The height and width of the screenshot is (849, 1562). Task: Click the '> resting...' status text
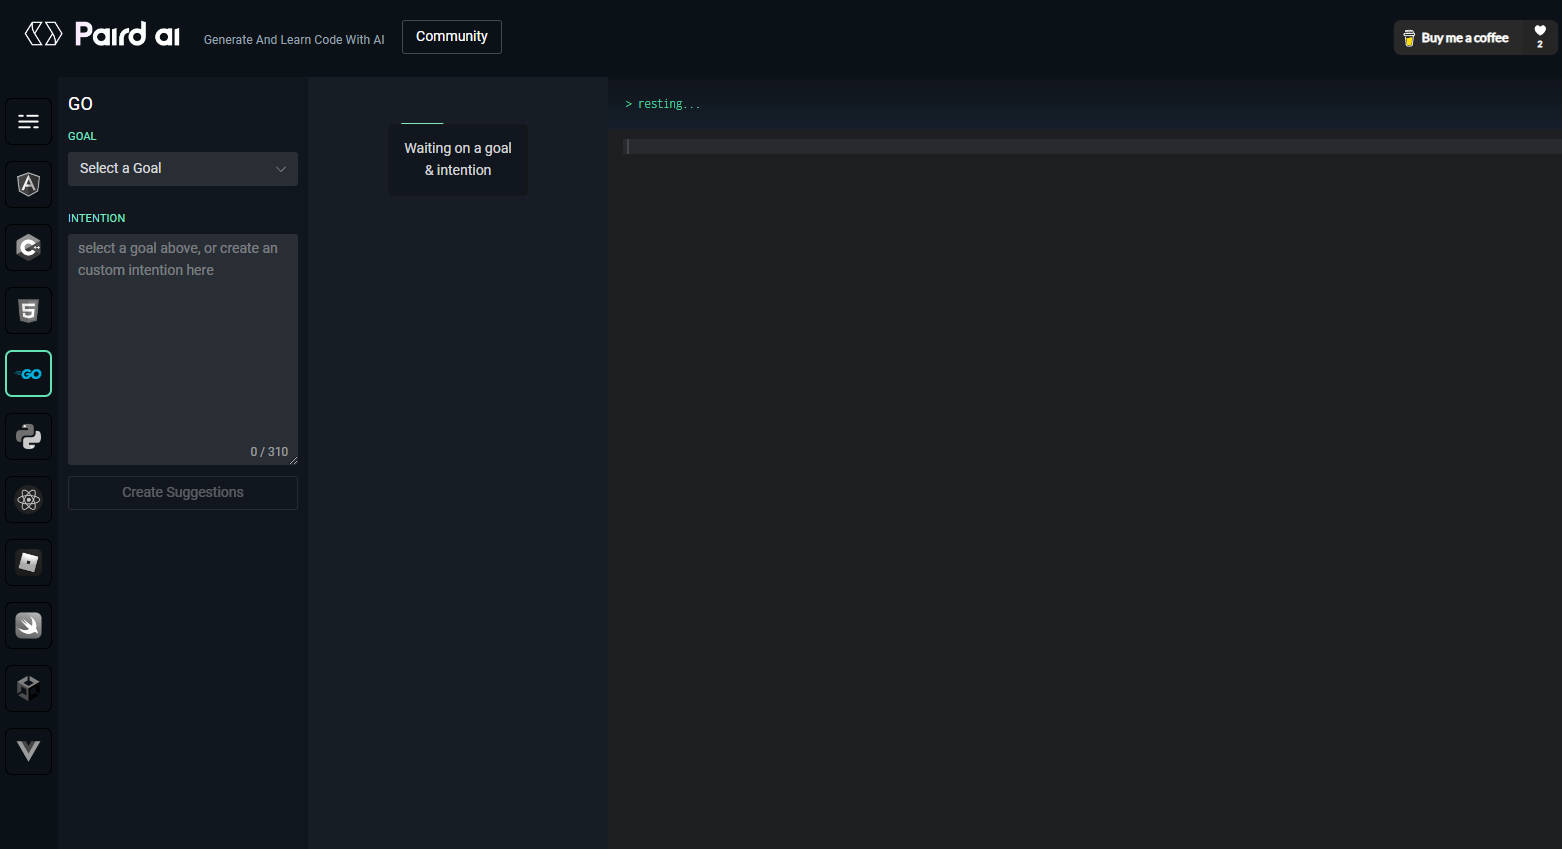click(663, 104)
